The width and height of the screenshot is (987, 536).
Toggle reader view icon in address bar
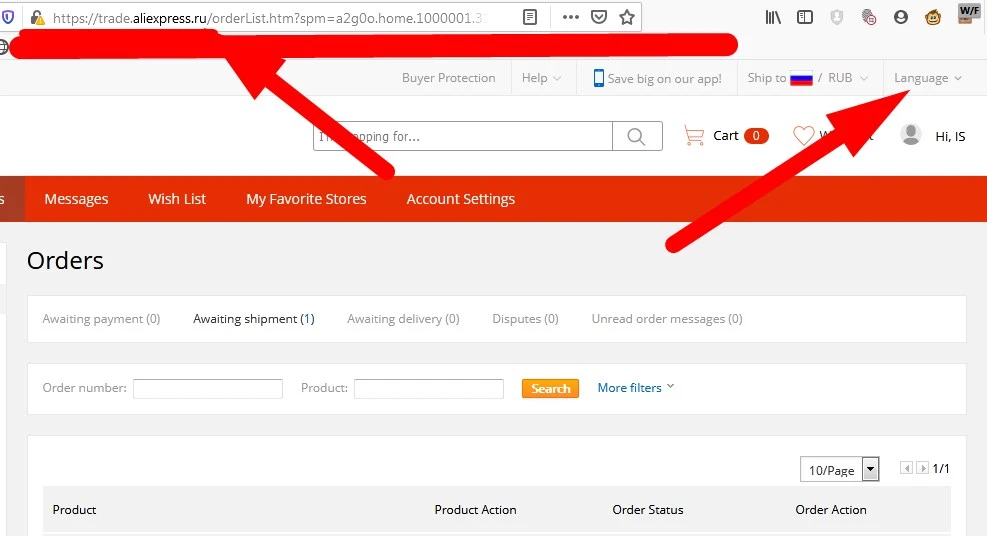click(x=530, y=17)
